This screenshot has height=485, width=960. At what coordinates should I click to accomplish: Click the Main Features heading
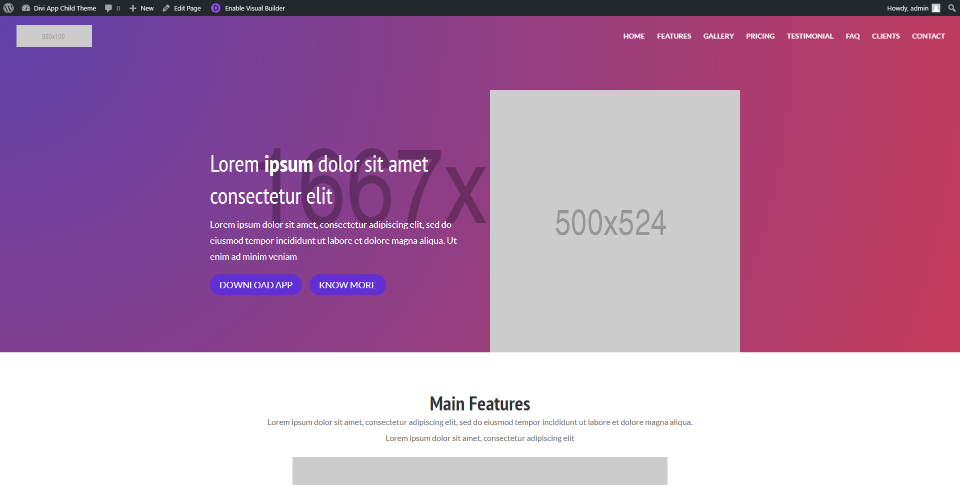pyautogui.click(x=480, y=404)
